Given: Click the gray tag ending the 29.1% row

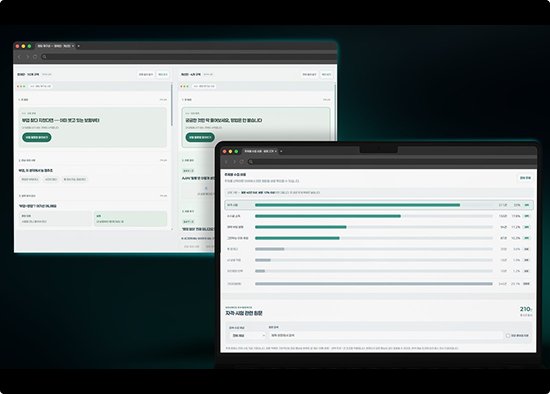Looking at the screenshot, I should 526,283.
